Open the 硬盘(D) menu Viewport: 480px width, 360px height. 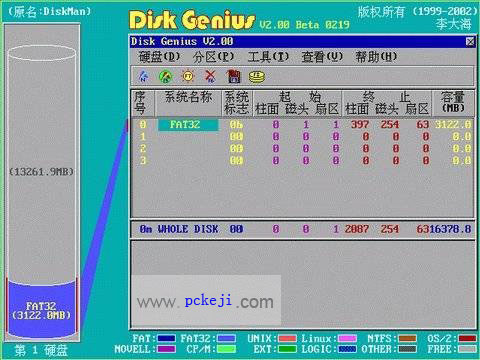click(x=159, y=57)
